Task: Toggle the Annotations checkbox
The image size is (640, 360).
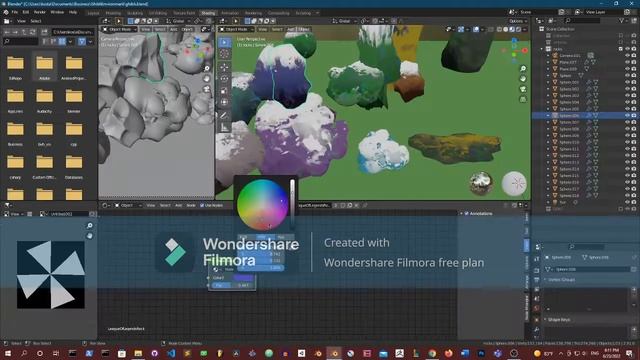Action: (467, 213)
